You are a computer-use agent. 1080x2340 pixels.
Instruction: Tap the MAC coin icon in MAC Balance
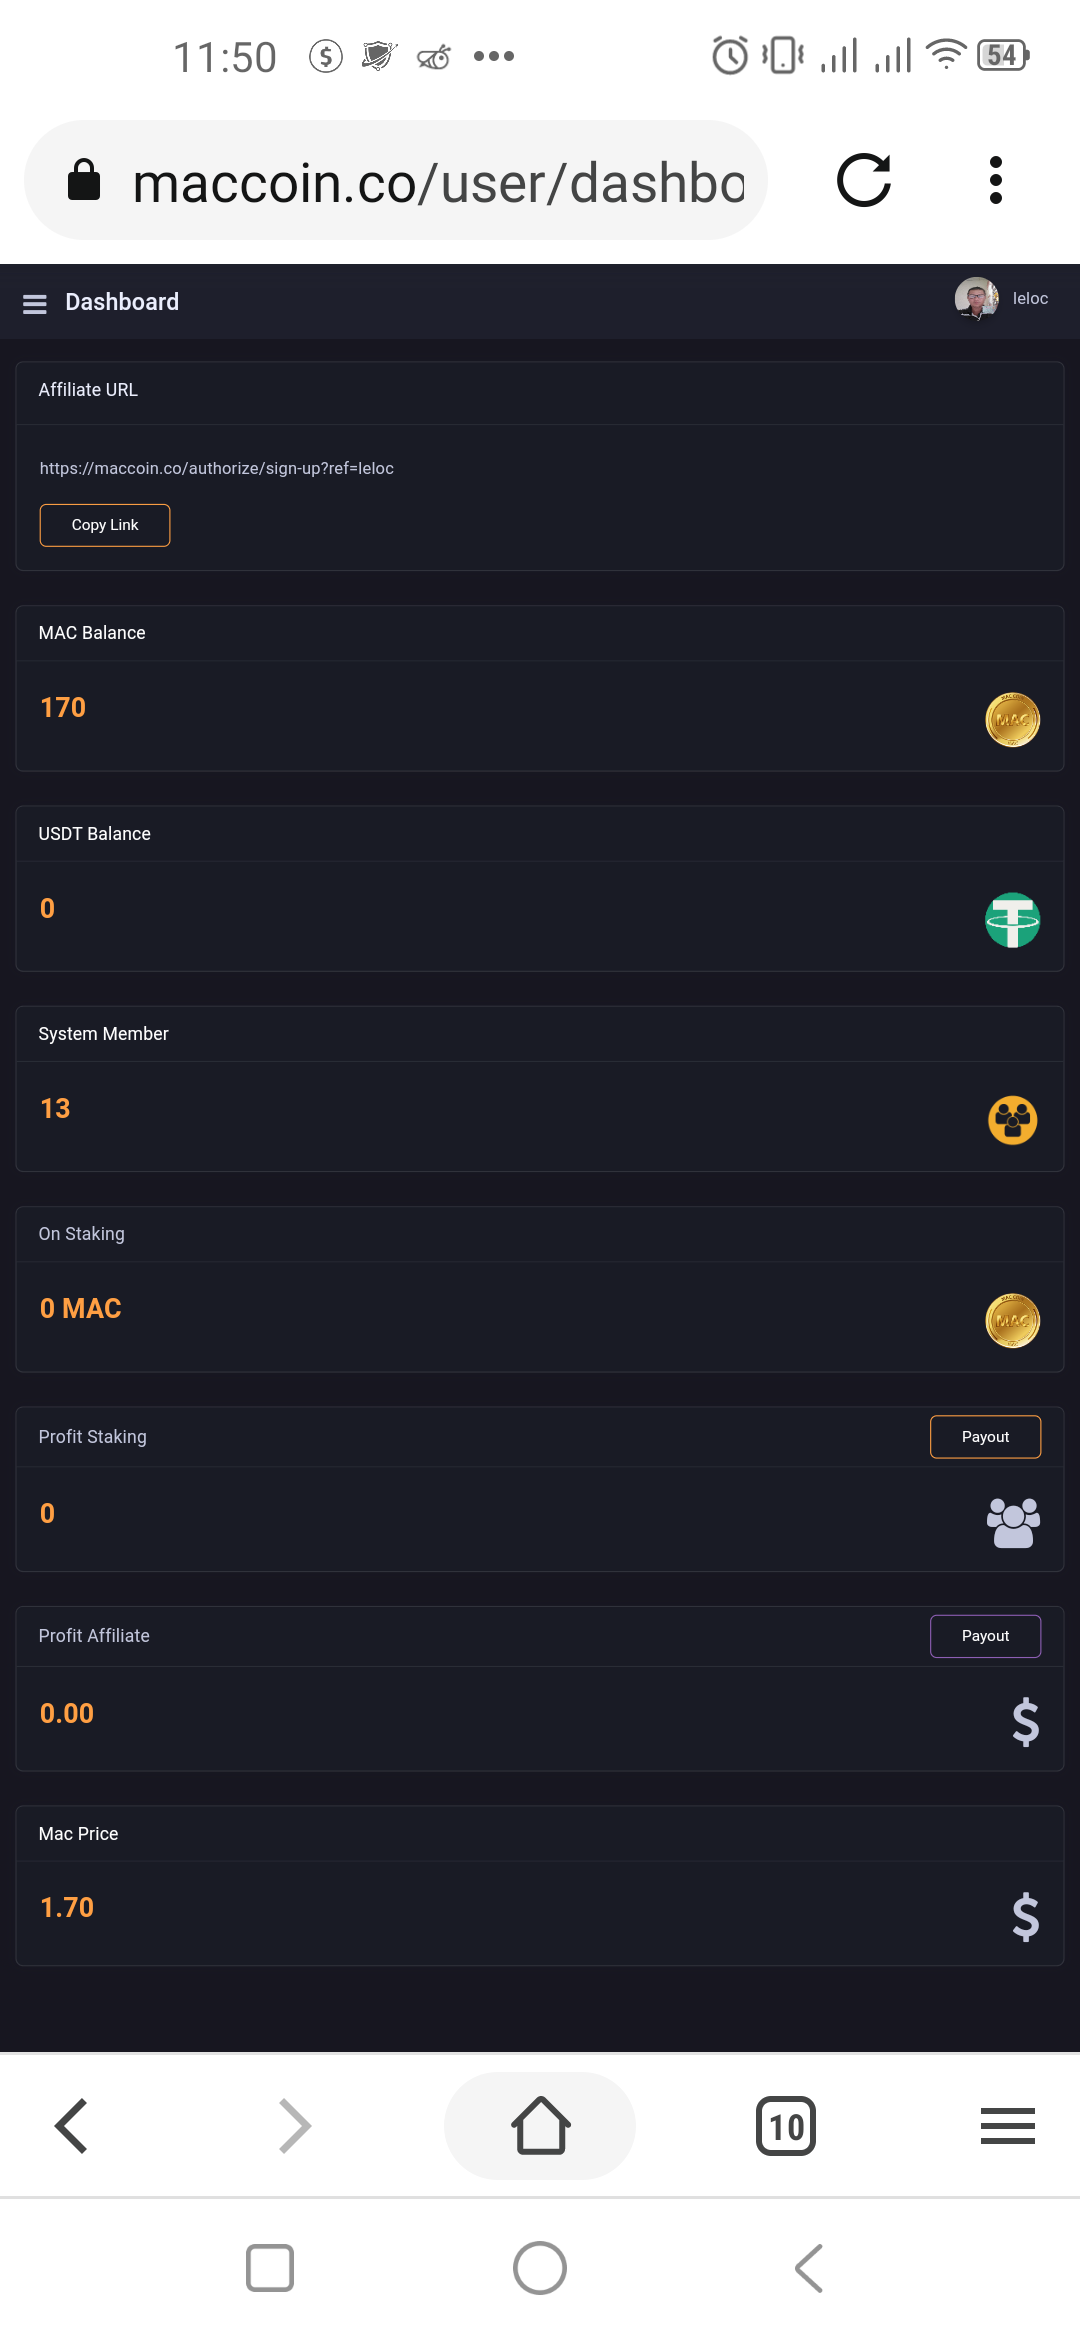(x=1012, y=720)
